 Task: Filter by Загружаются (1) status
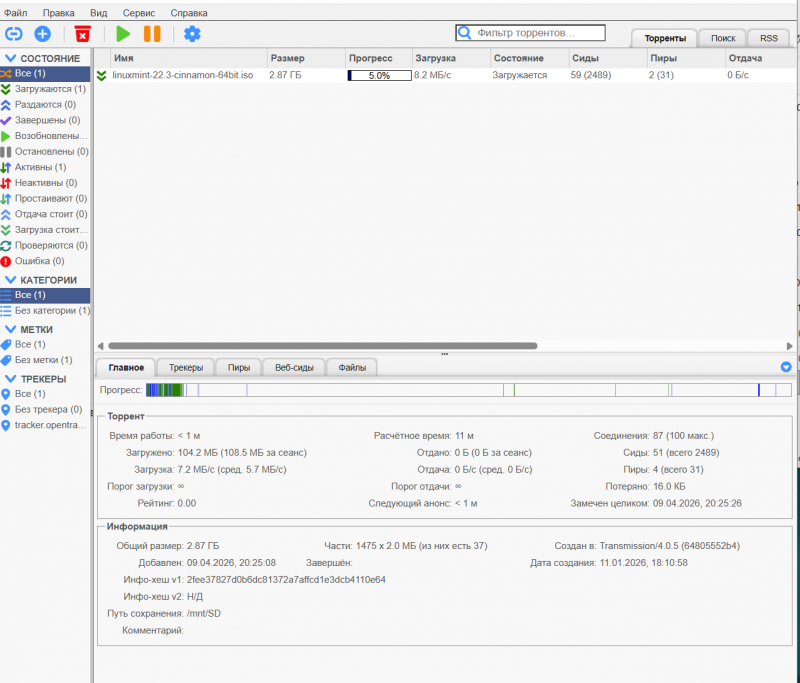[x=49, y=89]
